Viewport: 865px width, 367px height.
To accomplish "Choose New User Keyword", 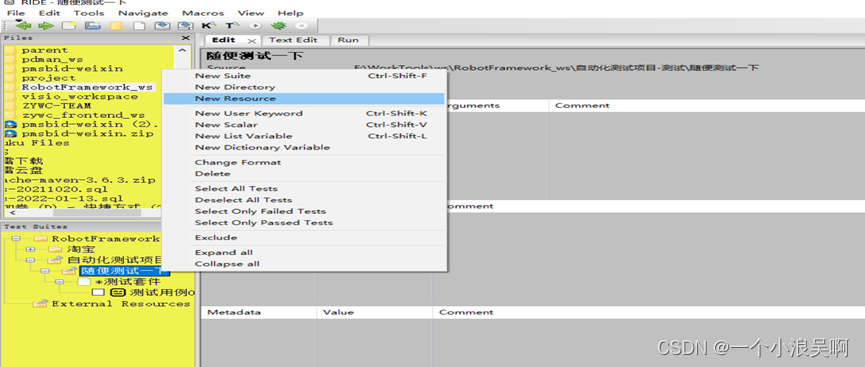I will 305,113.
